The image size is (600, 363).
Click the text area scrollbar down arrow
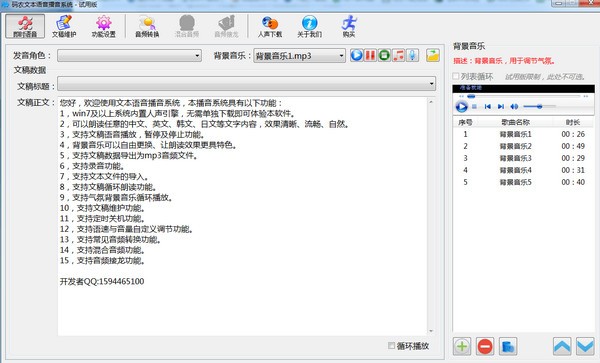431,331
